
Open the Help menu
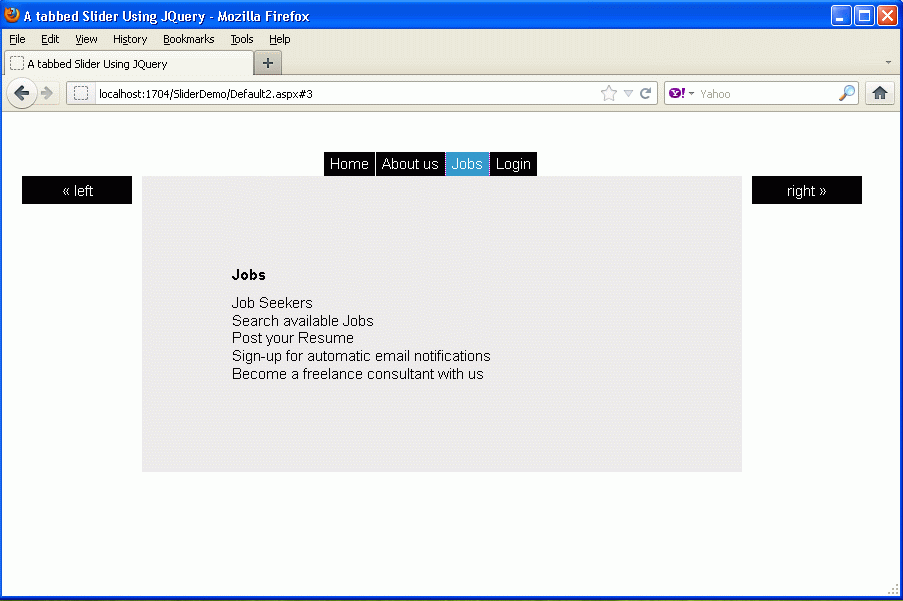coord(280,39)
